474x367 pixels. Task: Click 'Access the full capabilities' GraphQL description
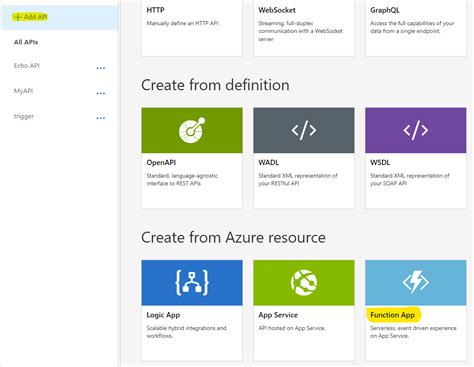tap(412, 27)
